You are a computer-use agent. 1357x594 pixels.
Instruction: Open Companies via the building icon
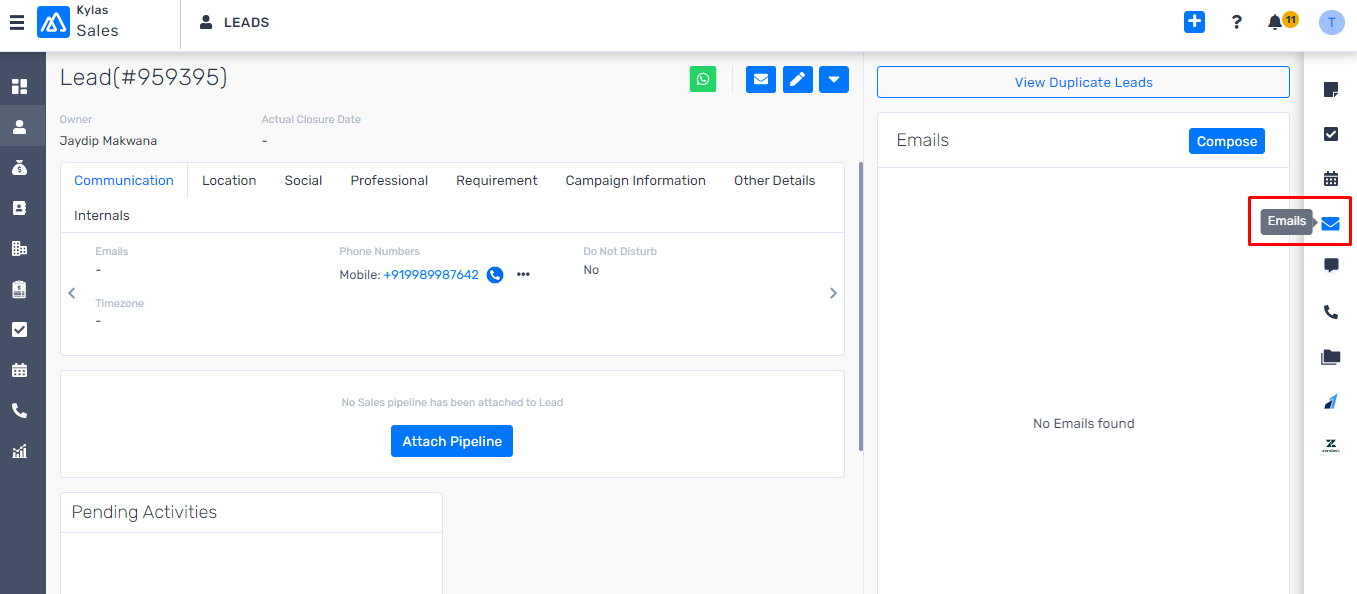point(21,246)
